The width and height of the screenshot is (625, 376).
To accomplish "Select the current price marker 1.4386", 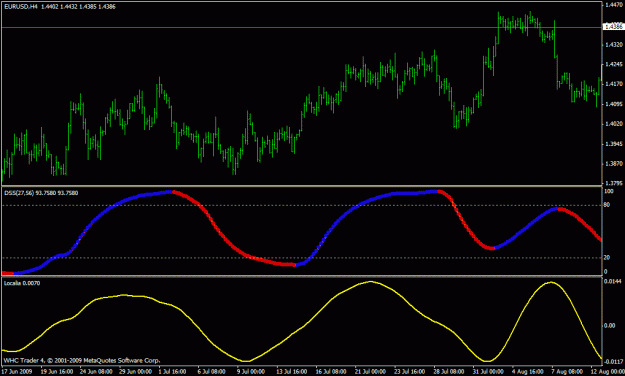I will coord(613,27).
